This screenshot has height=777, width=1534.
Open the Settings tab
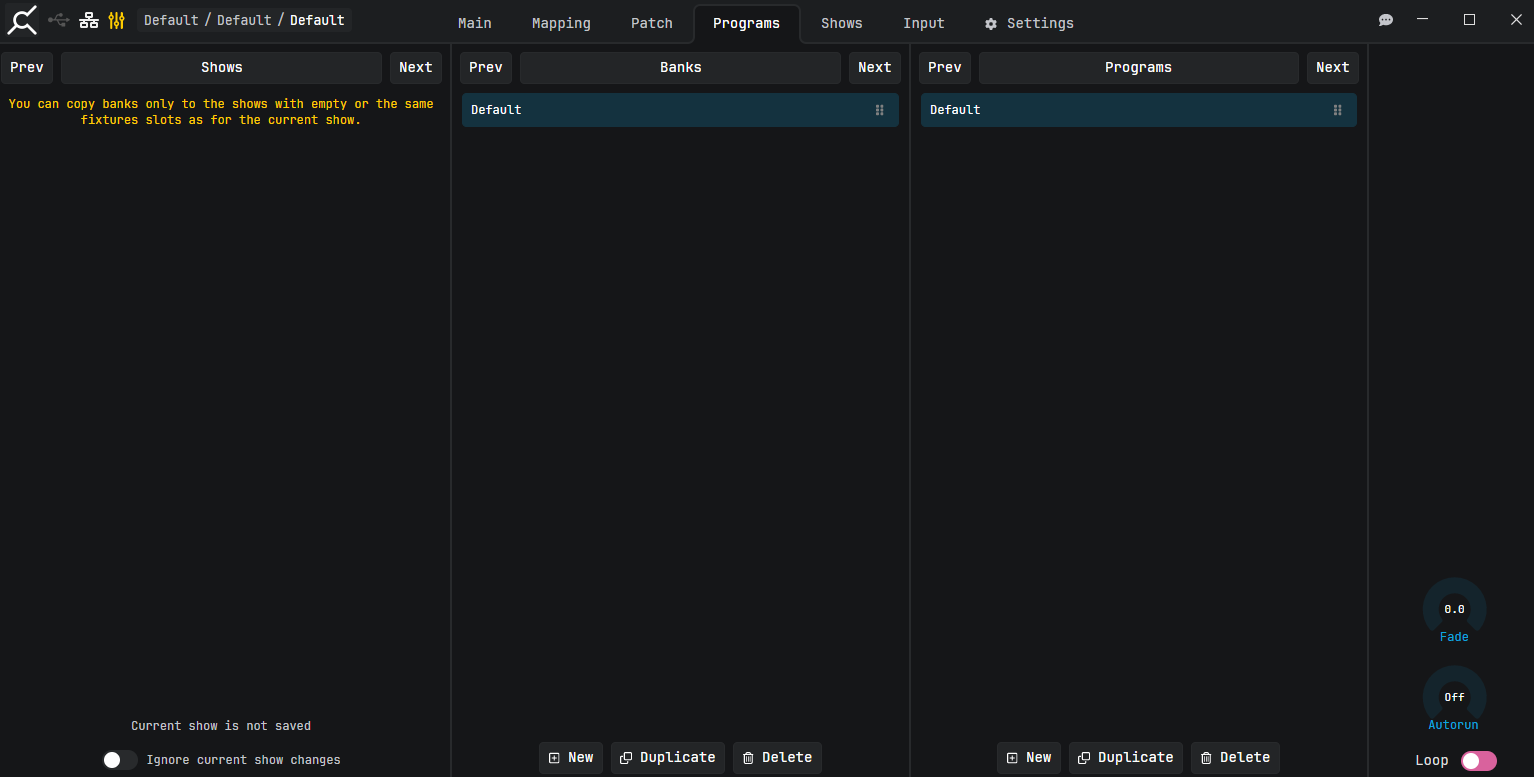coord(1029,23)
